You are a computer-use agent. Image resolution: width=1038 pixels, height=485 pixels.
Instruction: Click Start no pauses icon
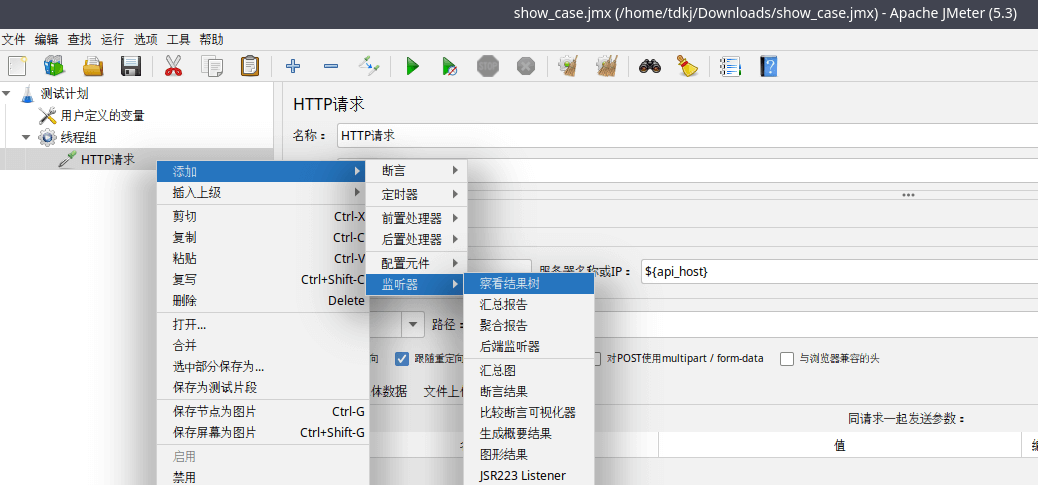coord(449,66)
